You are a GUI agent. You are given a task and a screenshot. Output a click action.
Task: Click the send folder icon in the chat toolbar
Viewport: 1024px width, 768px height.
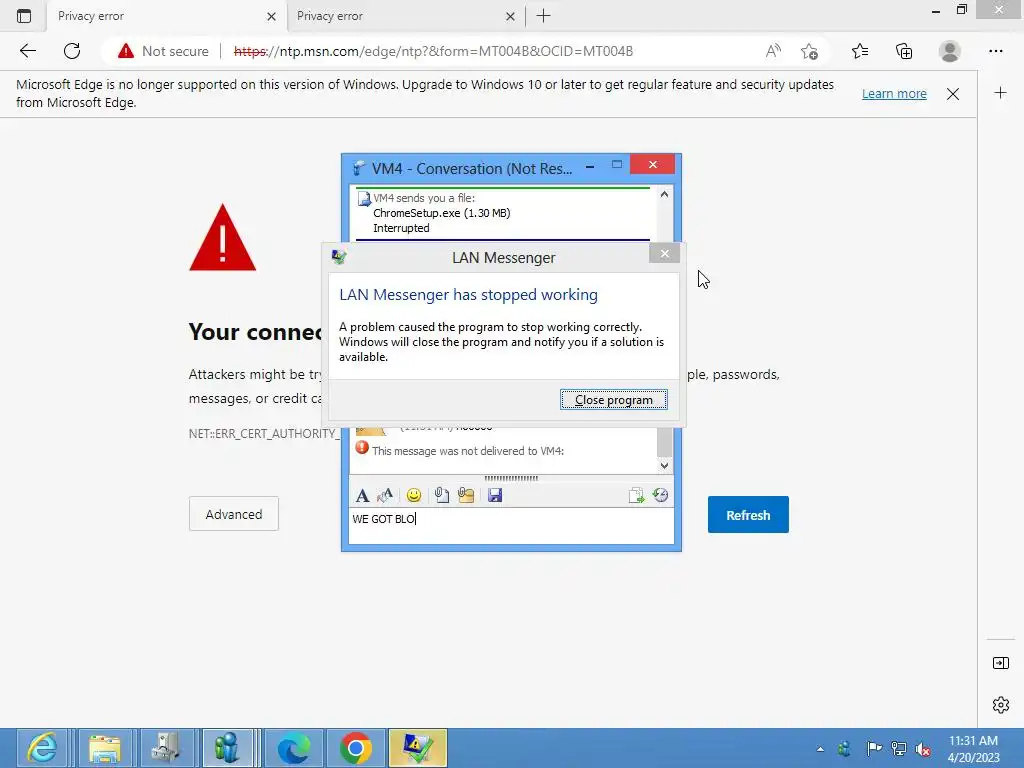click(466, 496)
